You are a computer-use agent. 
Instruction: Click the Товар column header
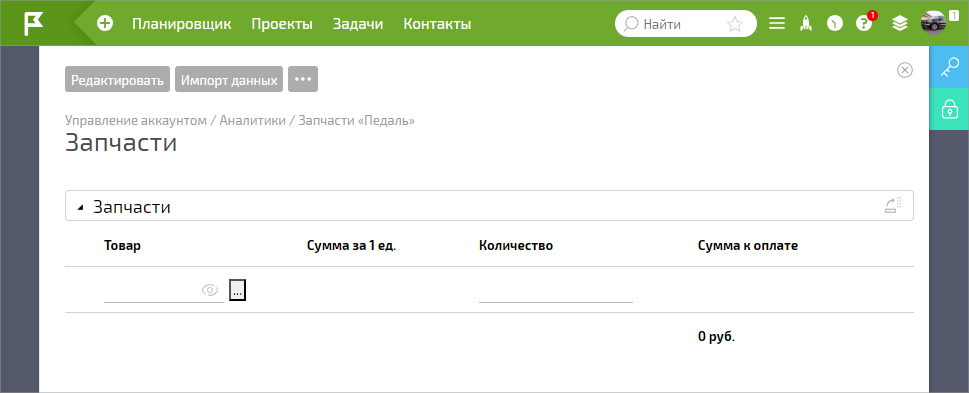(x=122, y=245)
